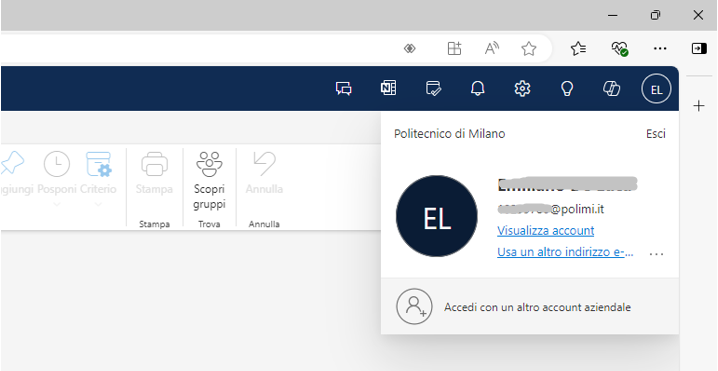
Task: Expand the Criterio dropdown chevron
Action: point(98,205)
